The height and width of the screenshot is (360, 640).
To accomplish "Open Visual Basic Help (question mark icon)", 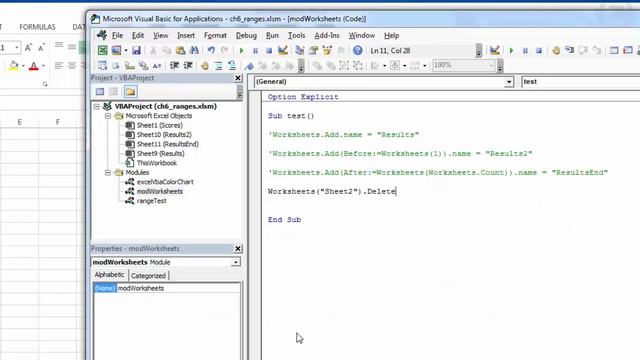I will click(358, 50).
